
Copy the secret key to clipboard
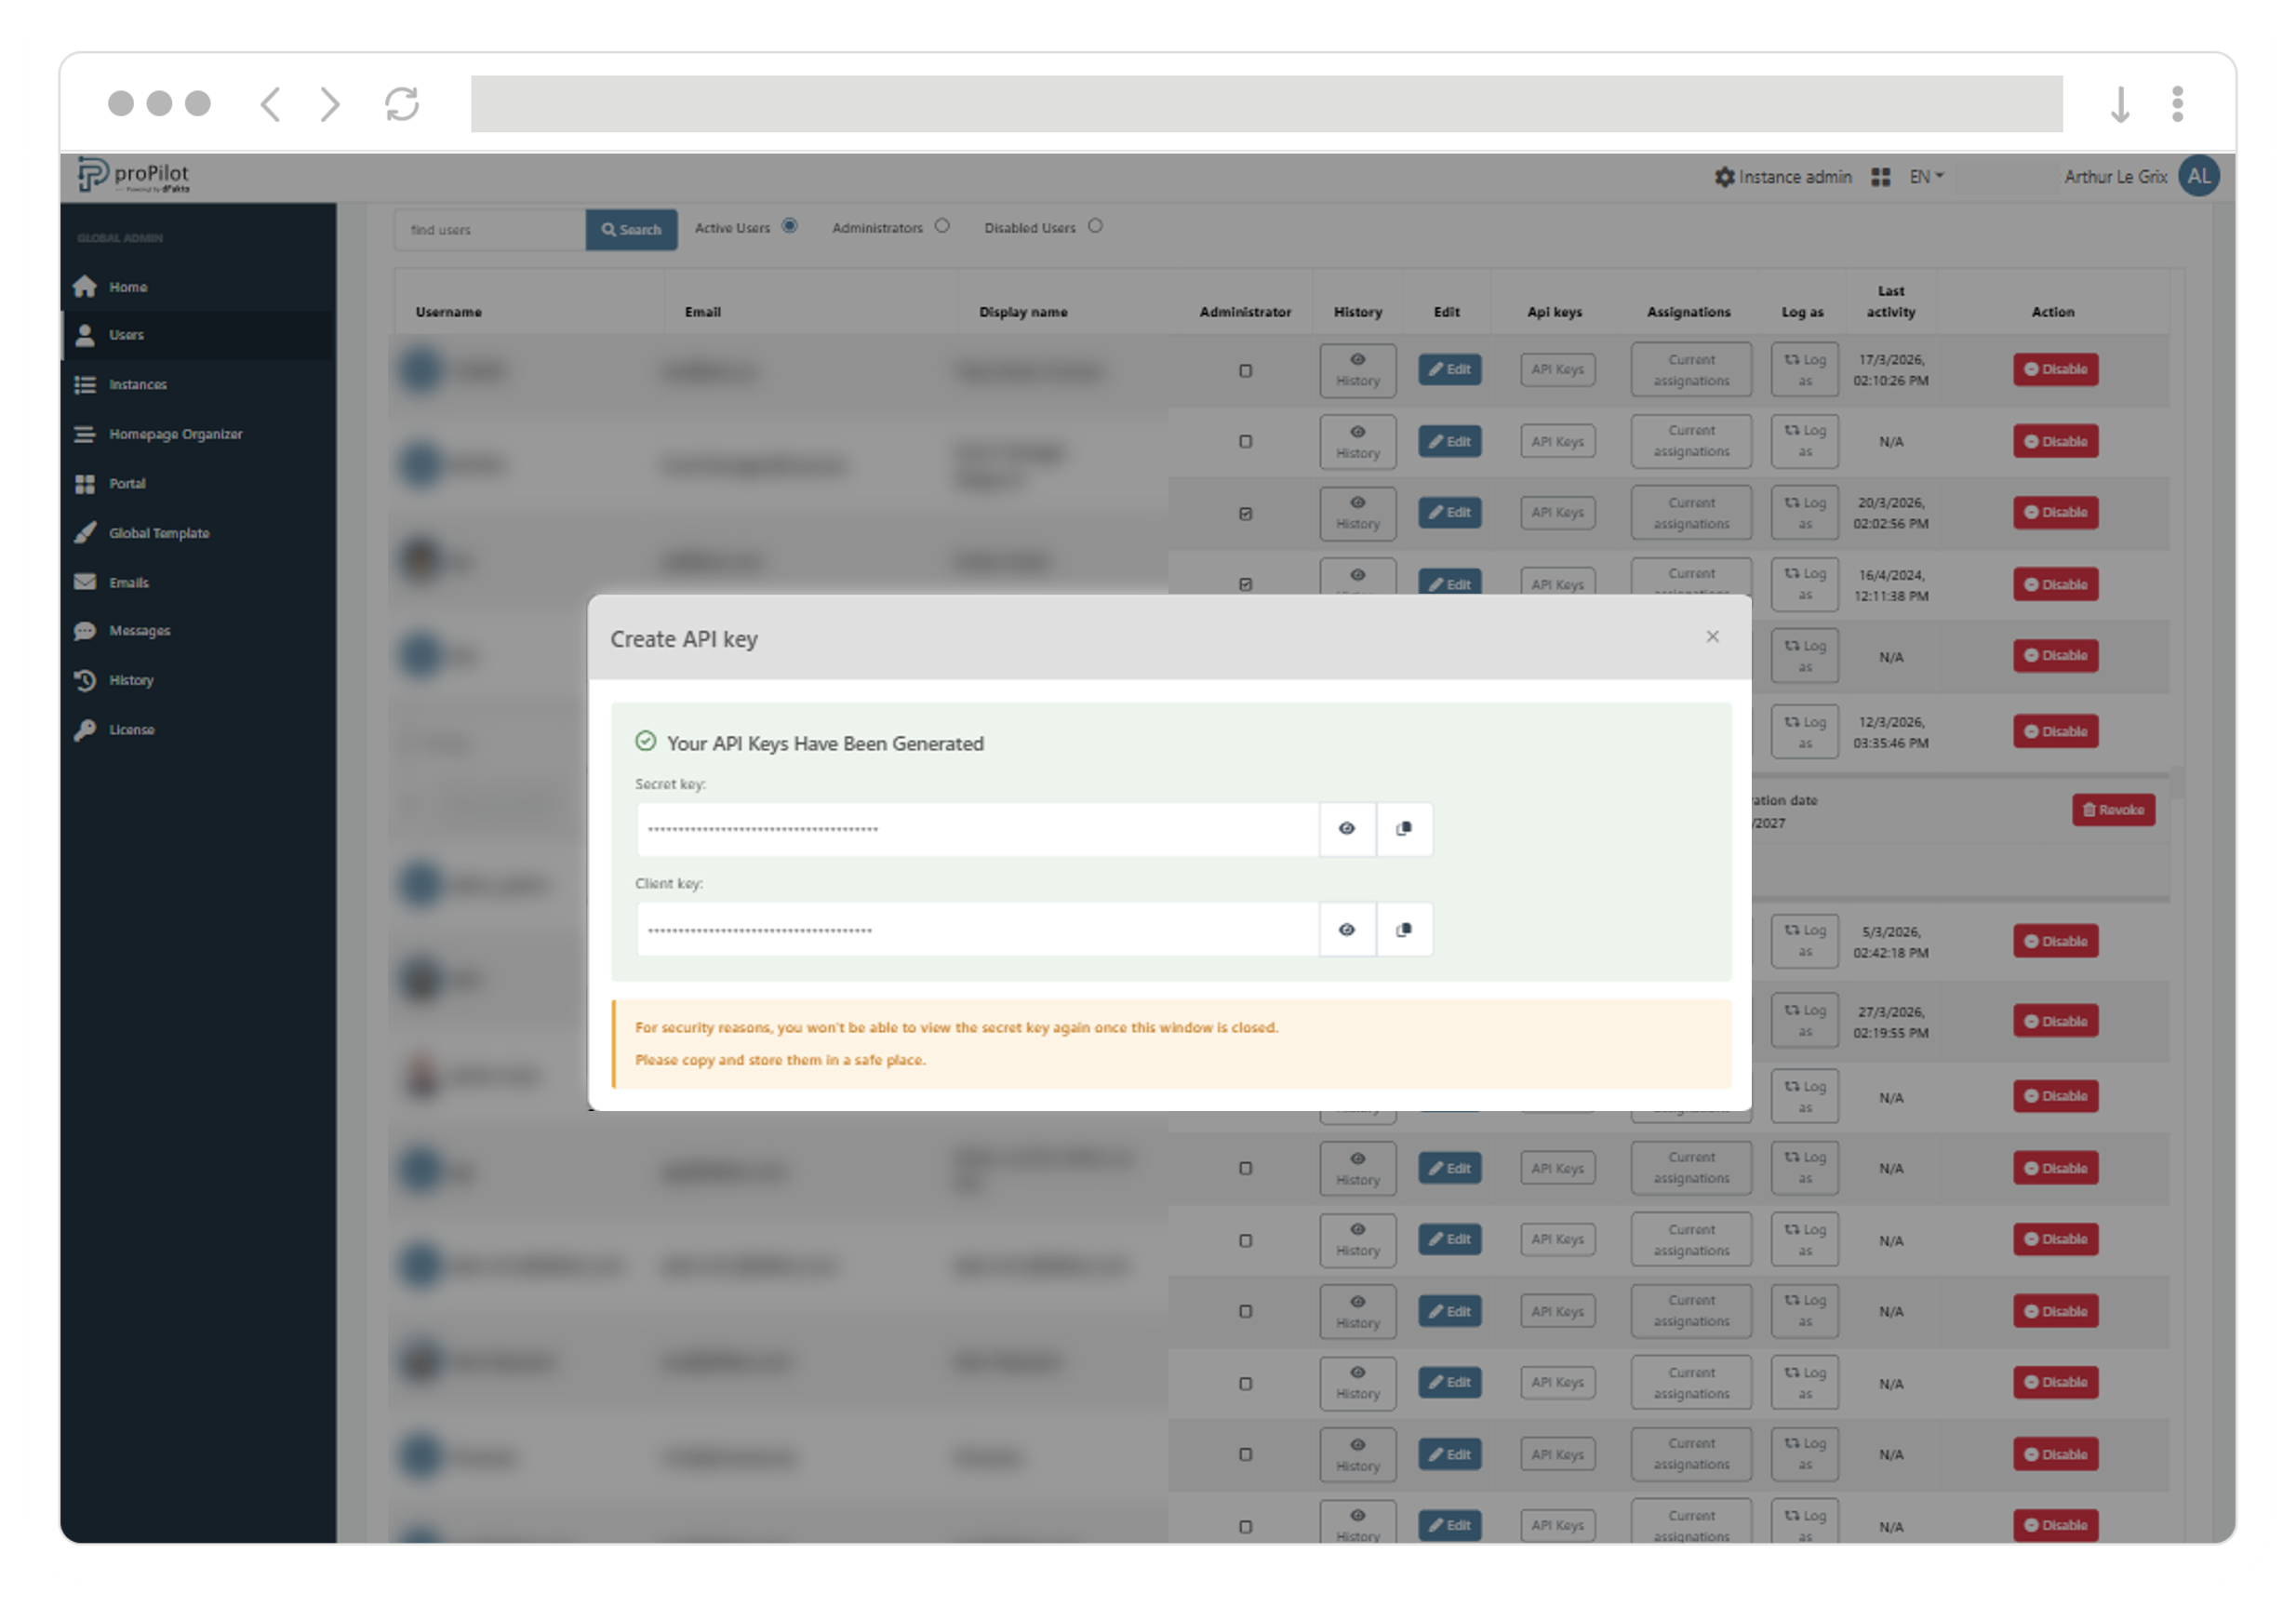(x=1404, y=829)
